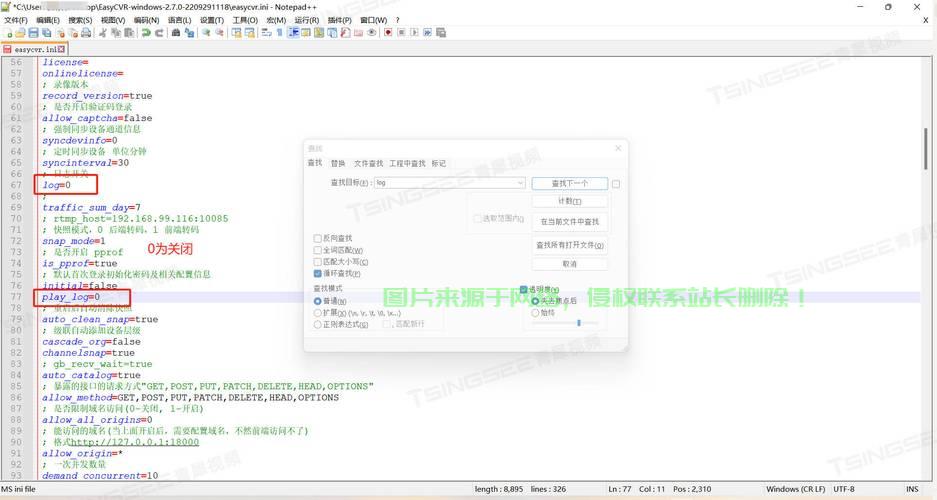937x500 pixels.
Task: Cut selection with the scissors icon
Action: point(103,33)
